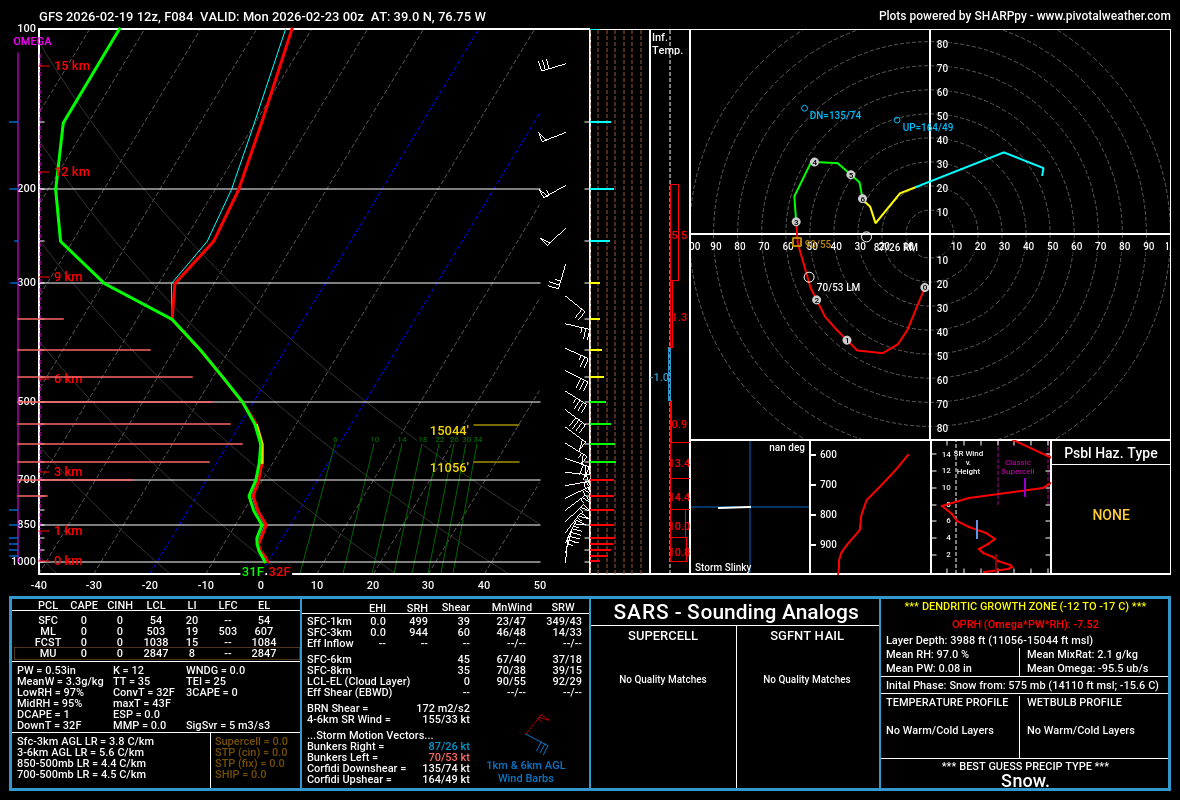Screen dimensions: 1180x800
Task: Select hodograph point labeled 4
Action: [x=815, y=160]
